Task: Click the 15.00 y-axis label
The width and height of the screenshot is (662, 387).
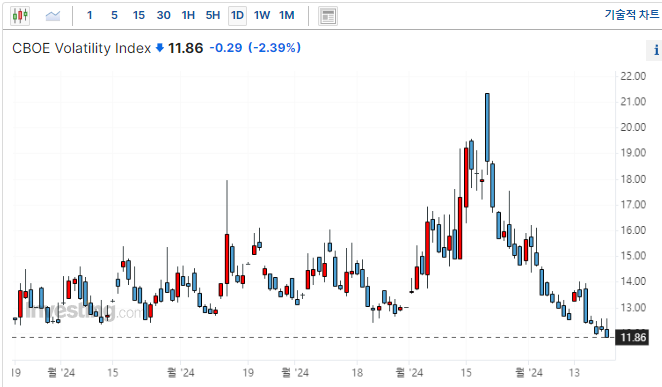Action: 633,256
